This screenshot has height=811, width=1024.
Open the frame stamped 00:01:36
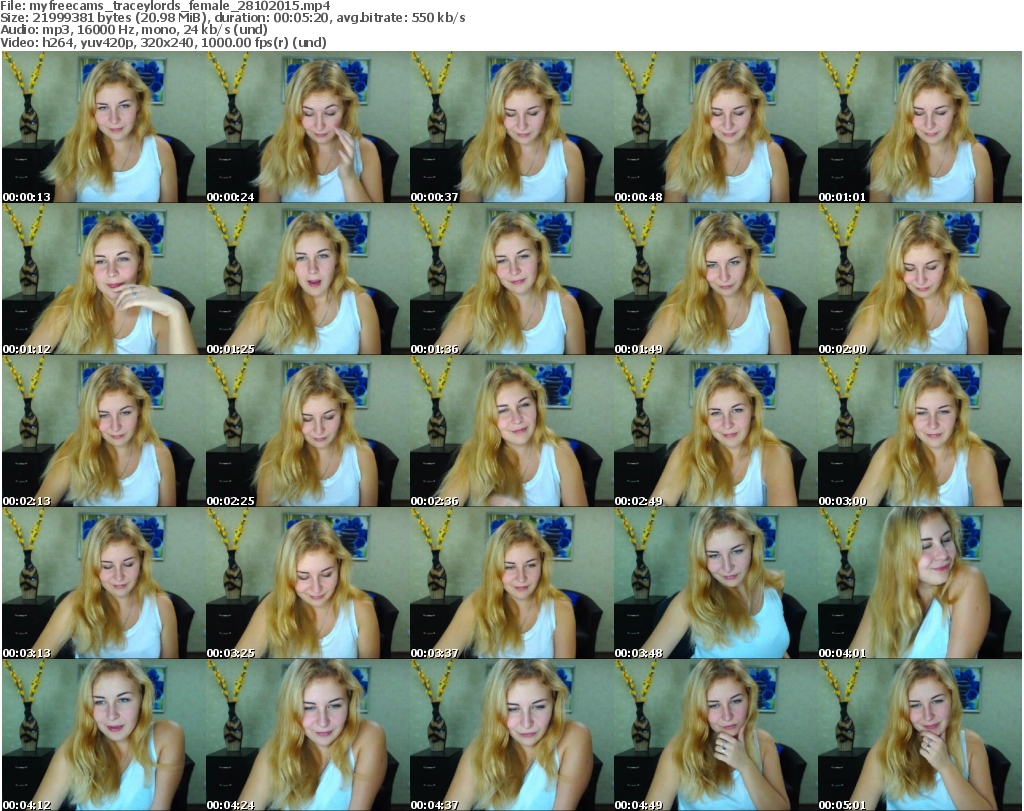click(511, 279)
